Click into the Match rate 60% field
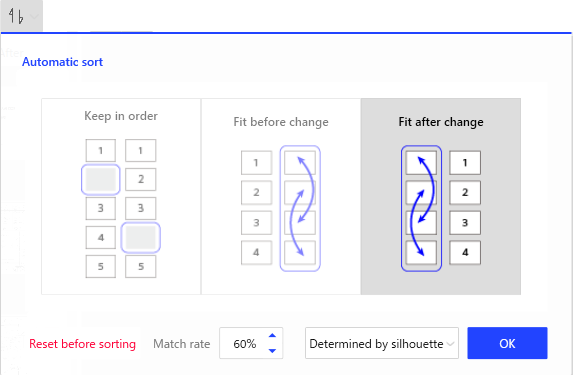573x375 pixels. point(244,344)
